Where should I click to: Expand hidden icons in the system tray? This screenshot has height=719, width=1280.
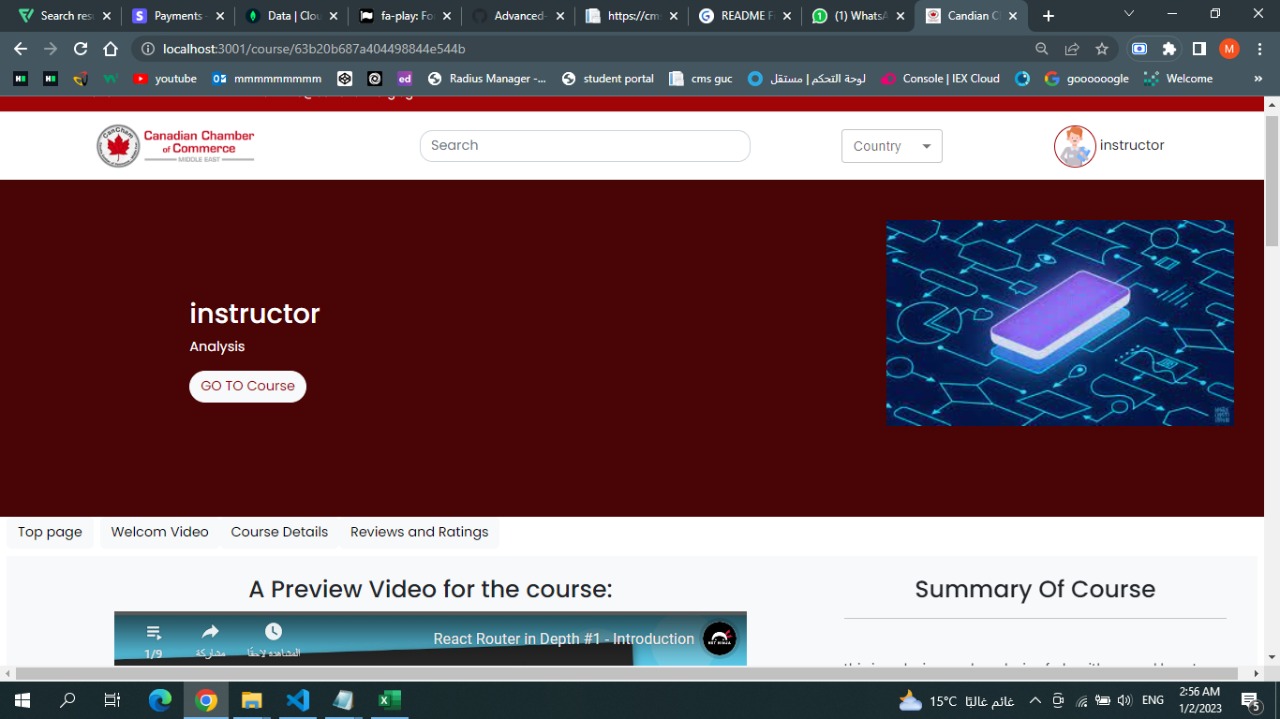[x=1035, y=700]
